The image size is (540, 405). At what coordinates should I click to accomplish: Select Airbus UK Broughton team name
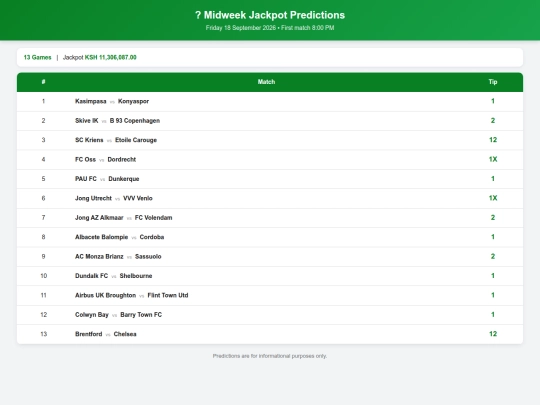(x=105, y=295)
